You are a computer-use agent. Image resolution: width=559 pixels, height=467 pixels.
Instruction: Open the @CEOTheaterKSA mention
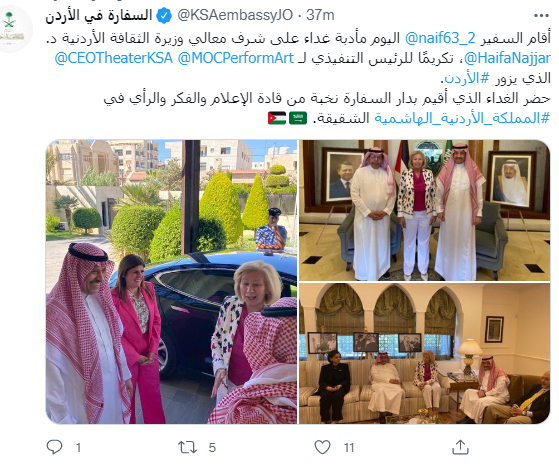coord(114,58)
